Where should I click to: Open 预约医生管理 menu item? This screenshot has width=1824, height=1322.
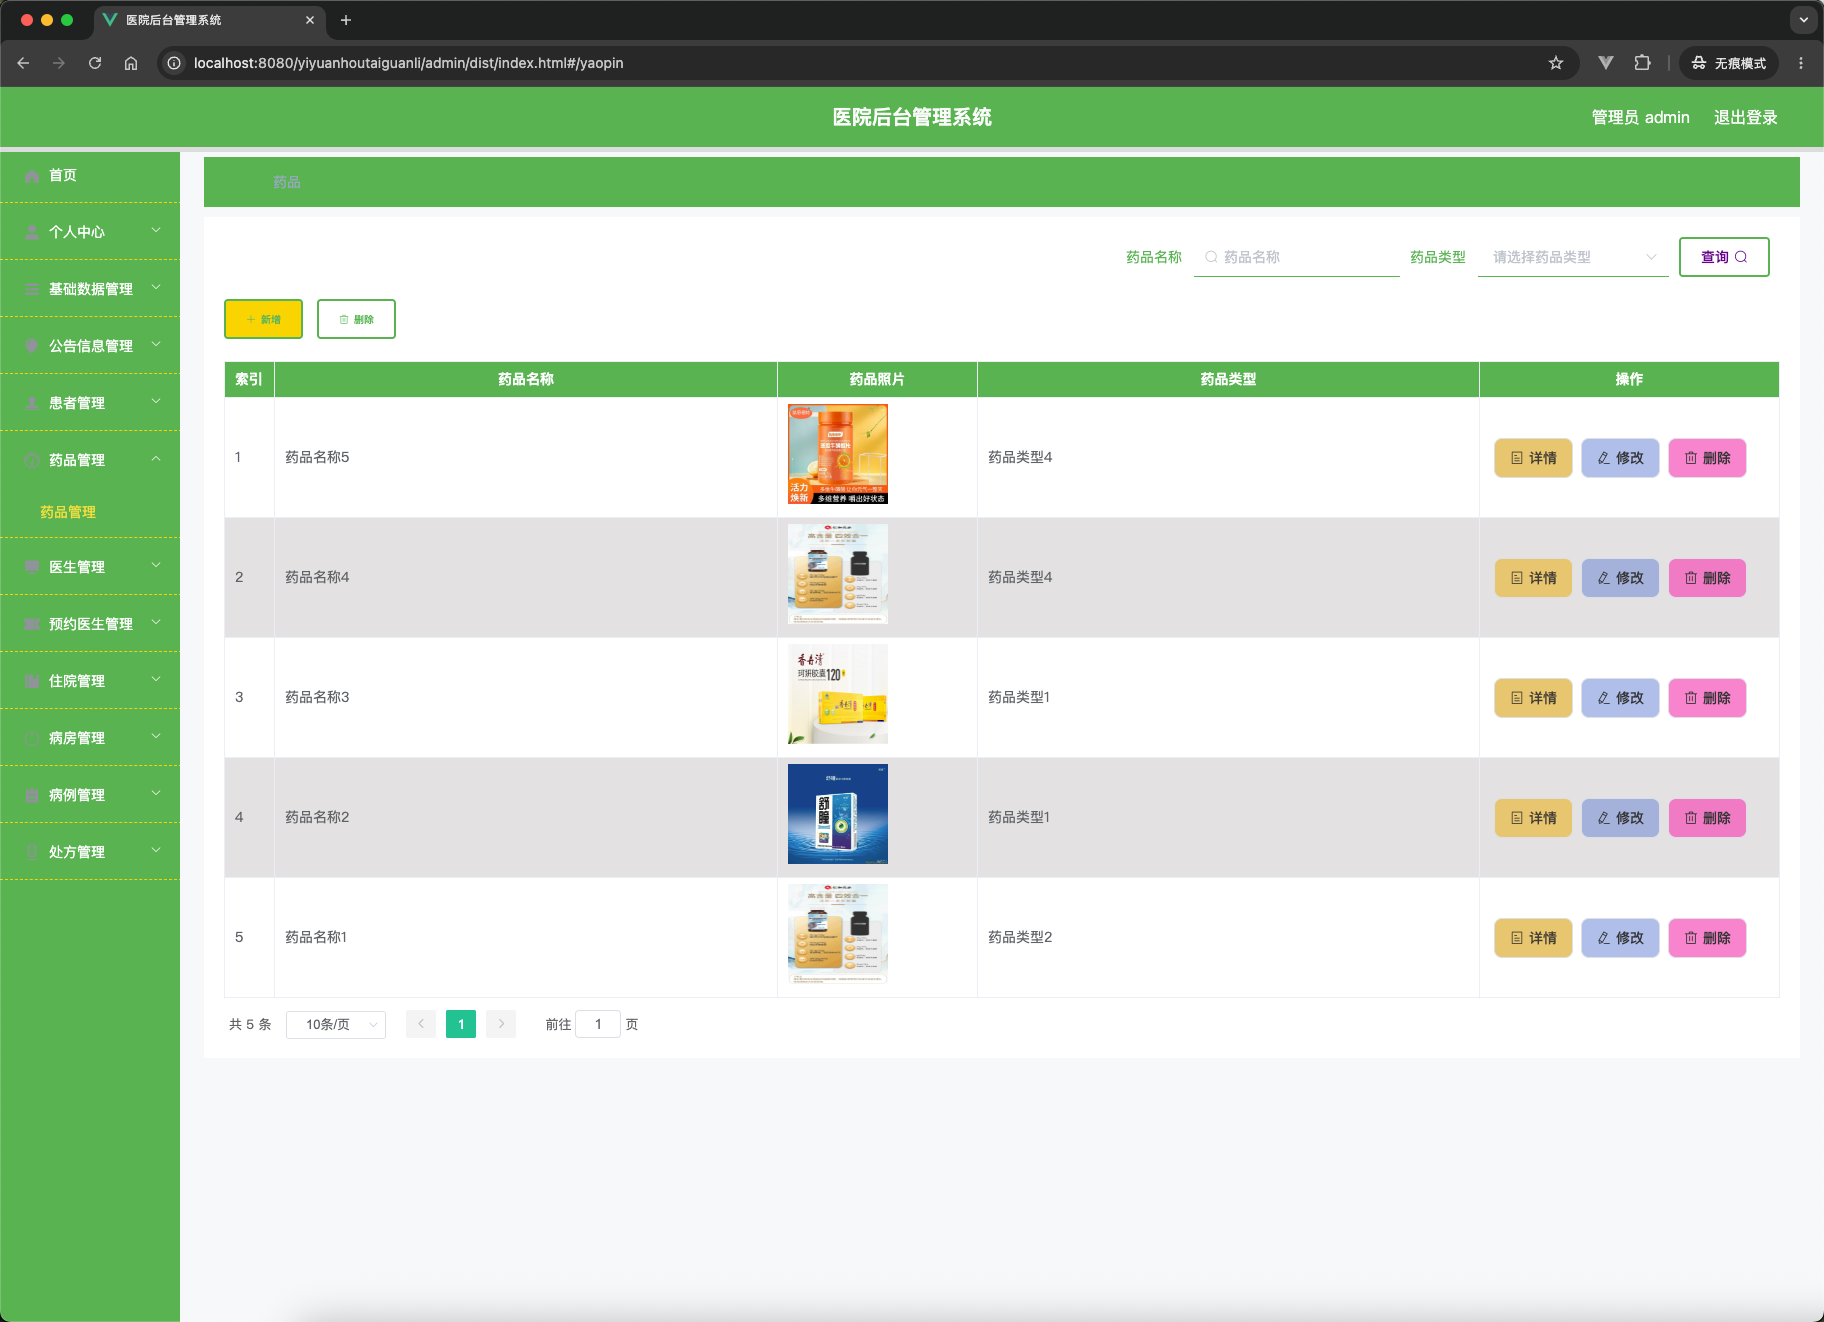(x=90, y=624)
